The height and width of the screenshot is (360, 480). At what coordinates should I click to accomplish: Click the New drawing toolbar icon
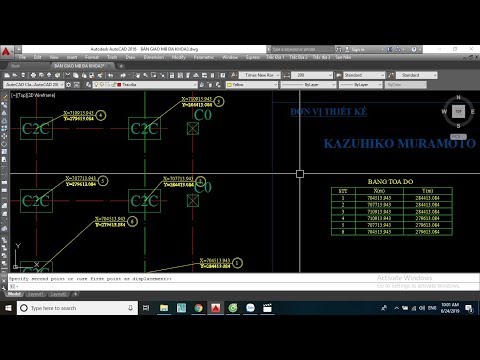tap(7, 75)
